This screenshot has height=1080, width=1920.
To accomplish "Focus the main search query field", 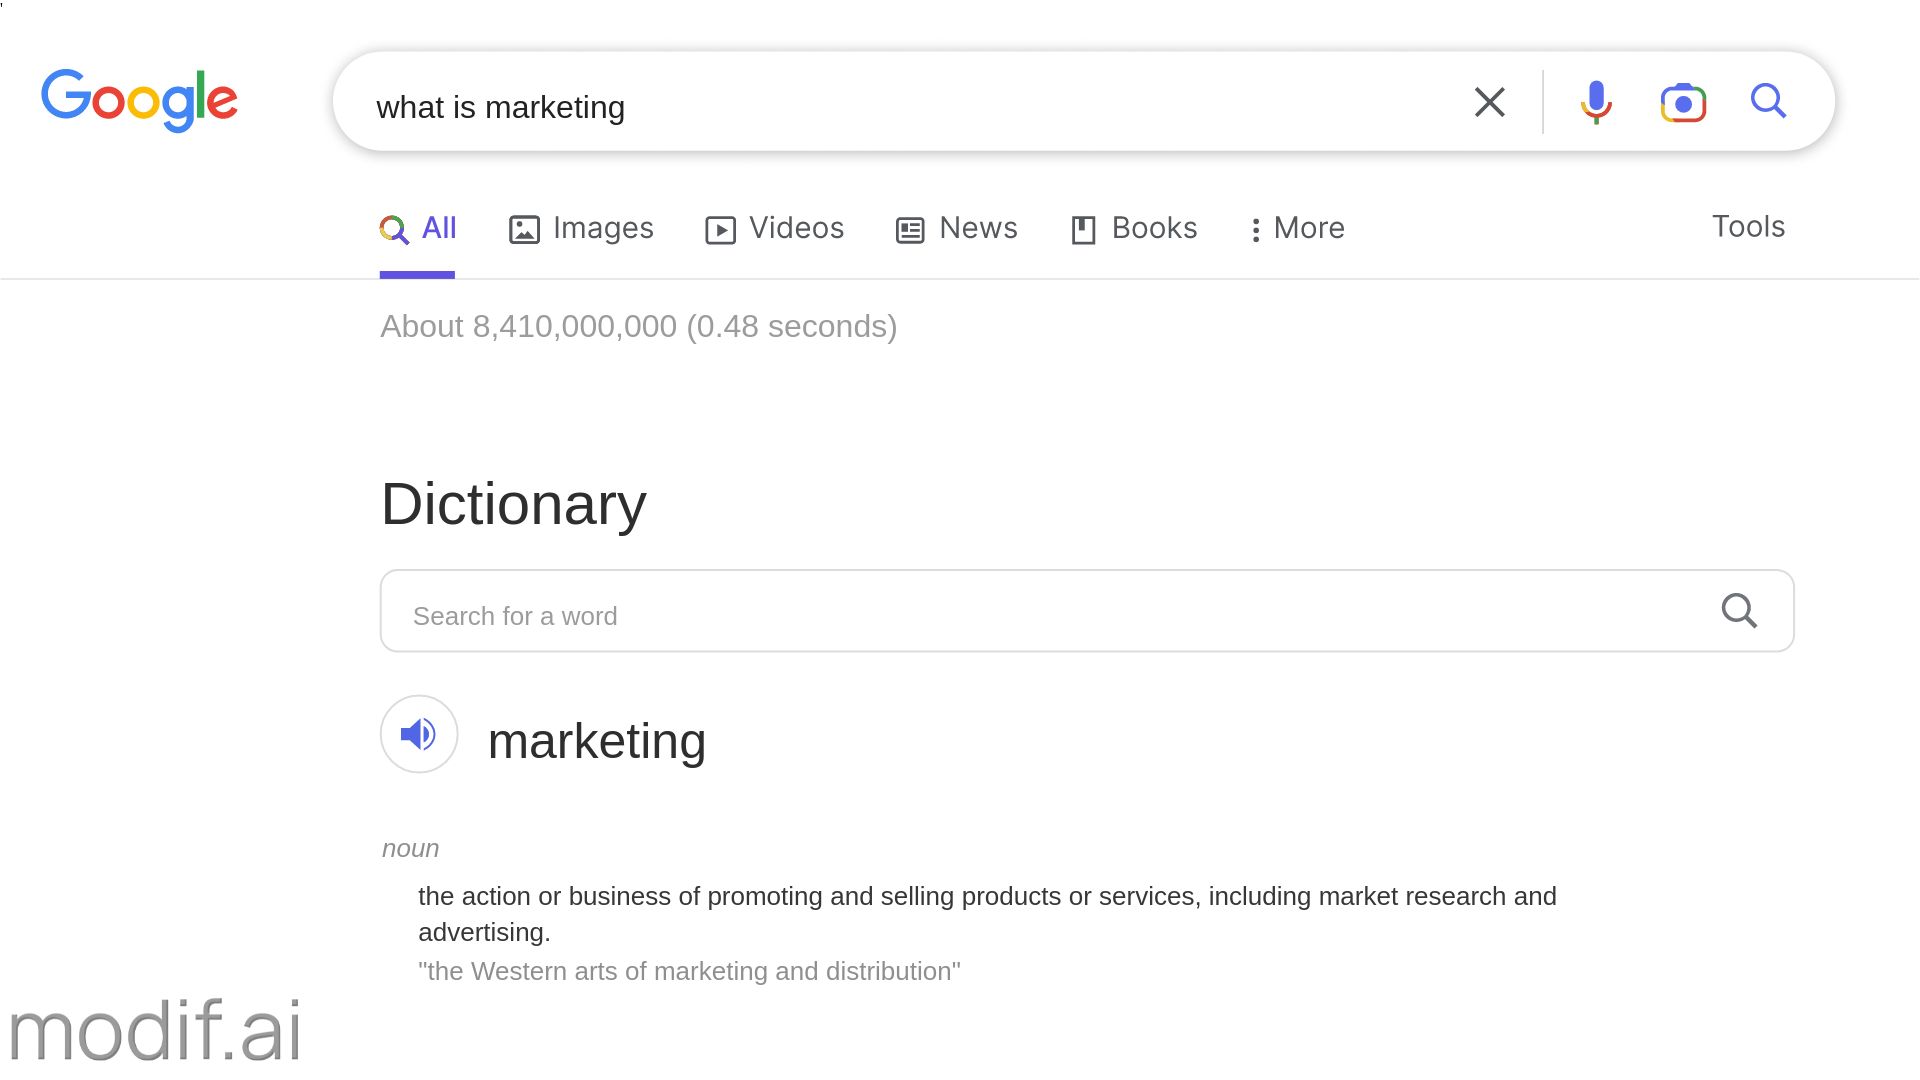I will (900, 106).
